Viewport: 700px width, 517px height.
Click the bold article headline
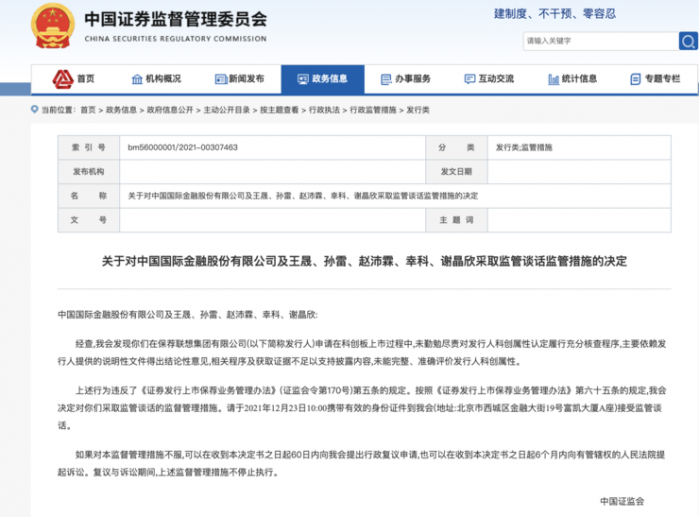(364, 261)
